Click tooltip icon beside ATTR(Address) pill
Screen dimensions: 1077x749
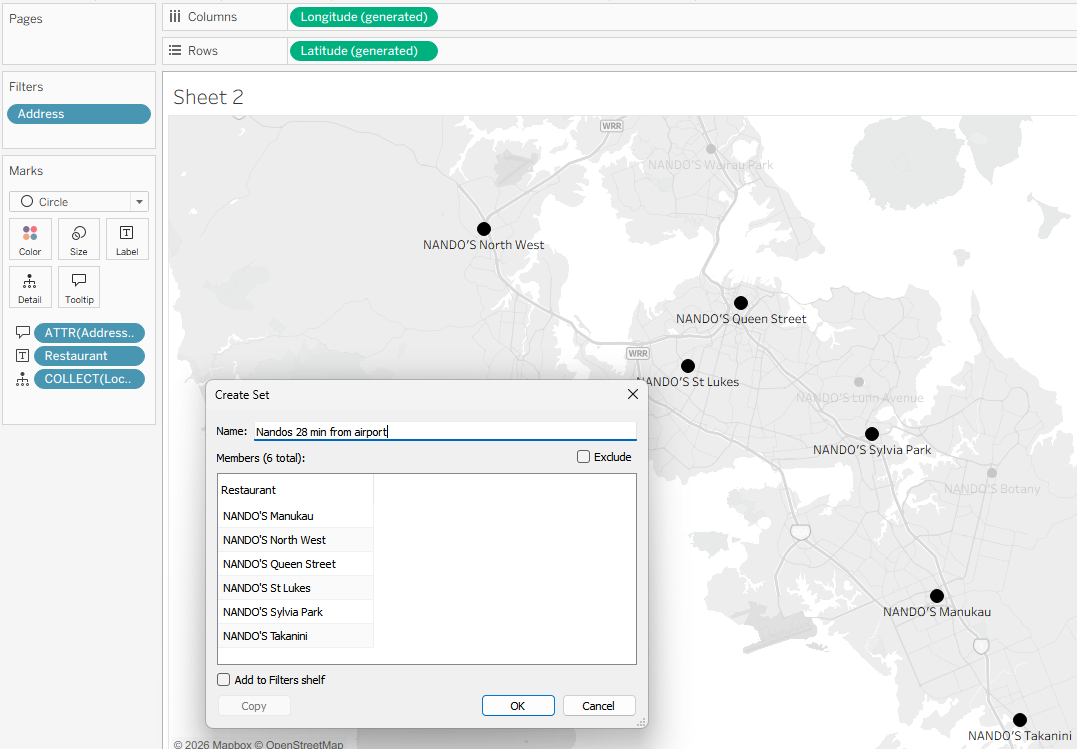click(23, 333)
